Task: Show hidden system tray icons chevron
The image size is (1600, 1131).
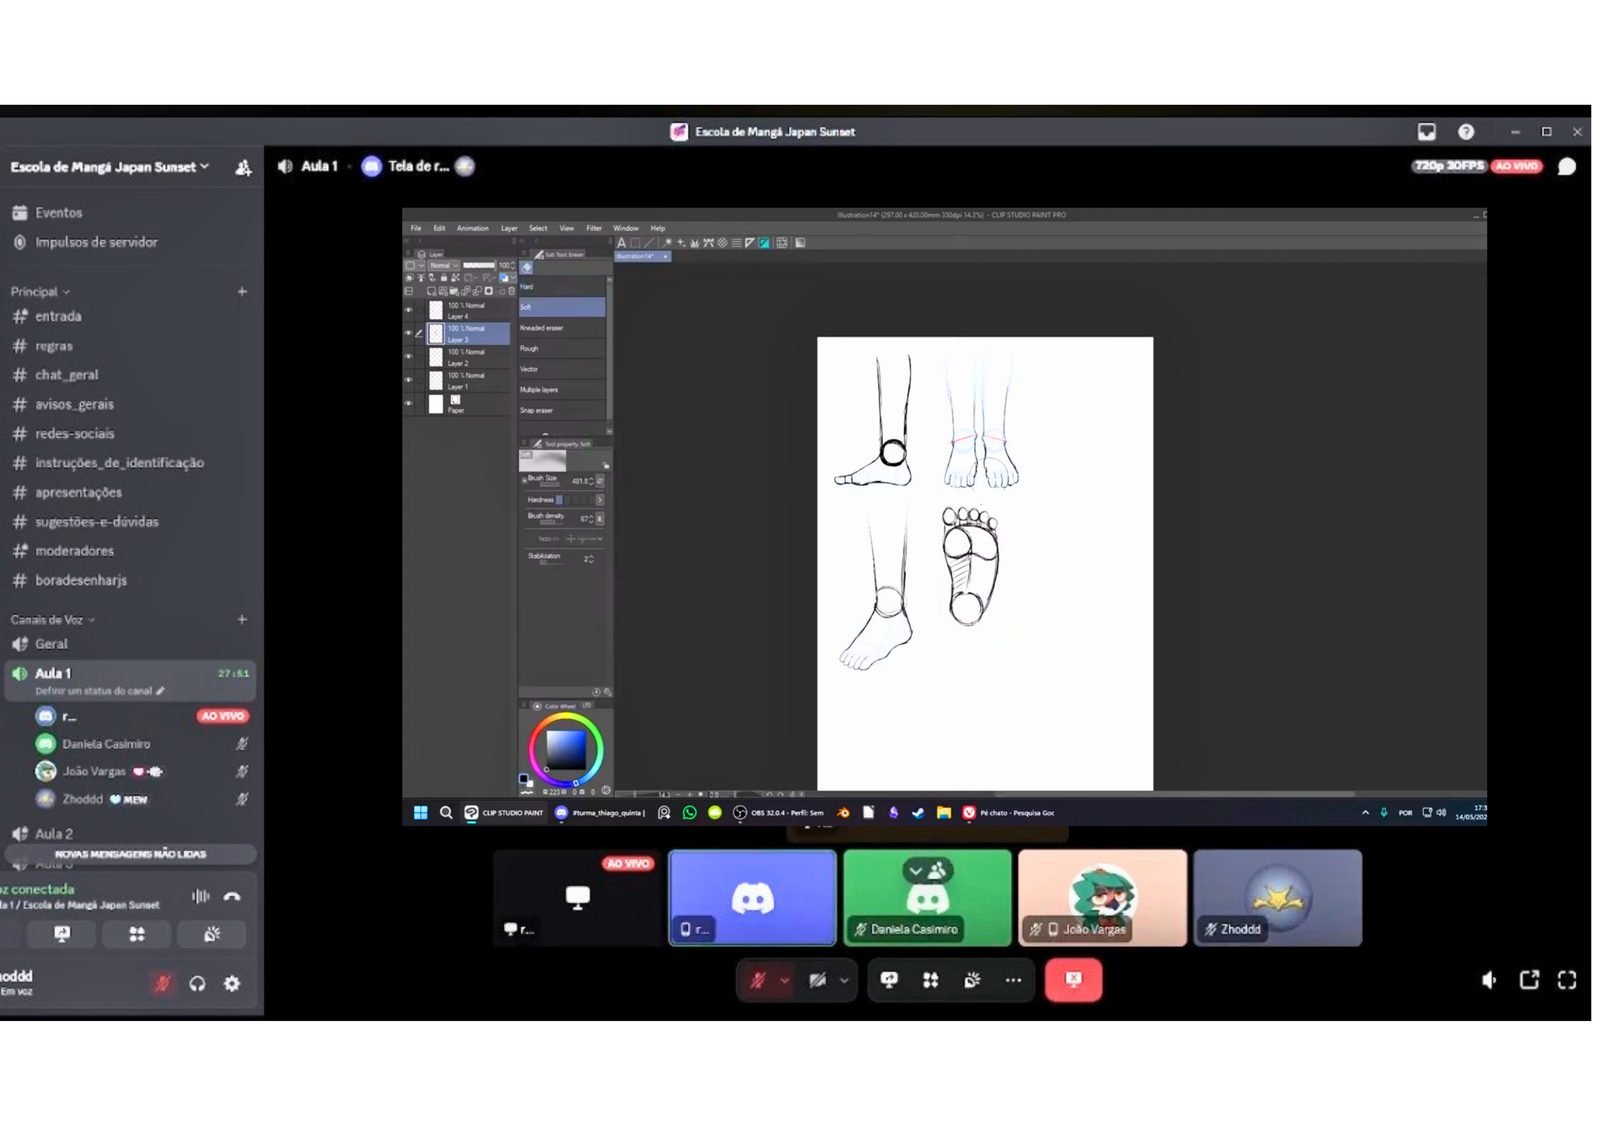Action: [x=1365, y=813]
